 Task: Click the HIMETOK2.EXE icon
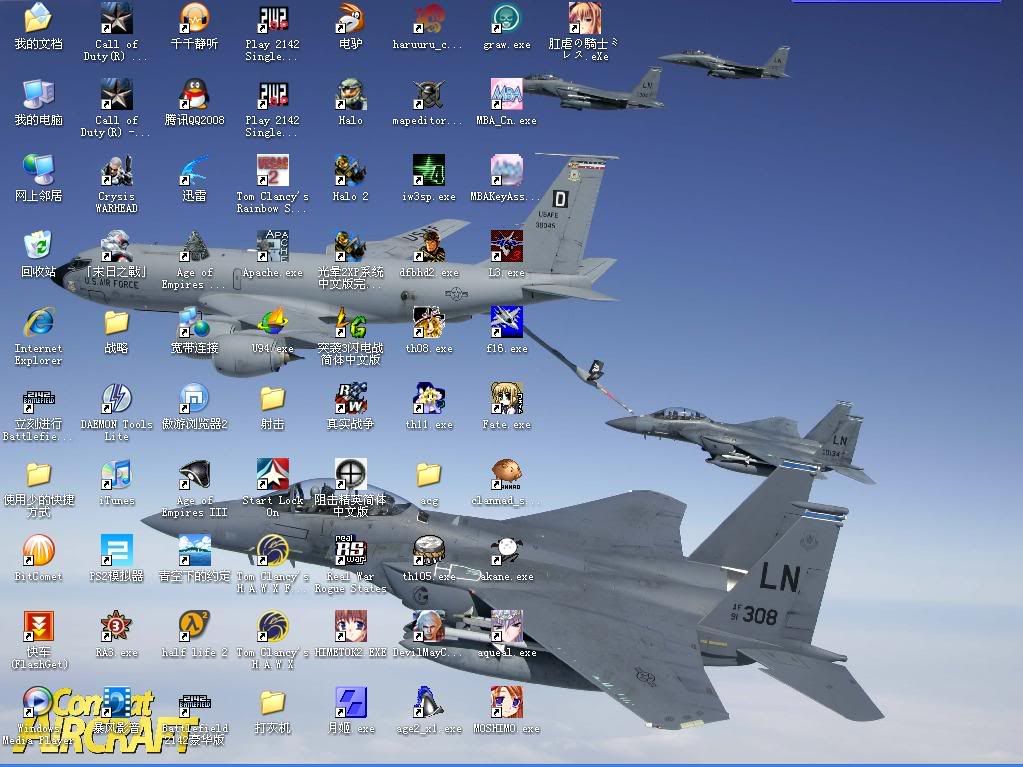[350, 626]
